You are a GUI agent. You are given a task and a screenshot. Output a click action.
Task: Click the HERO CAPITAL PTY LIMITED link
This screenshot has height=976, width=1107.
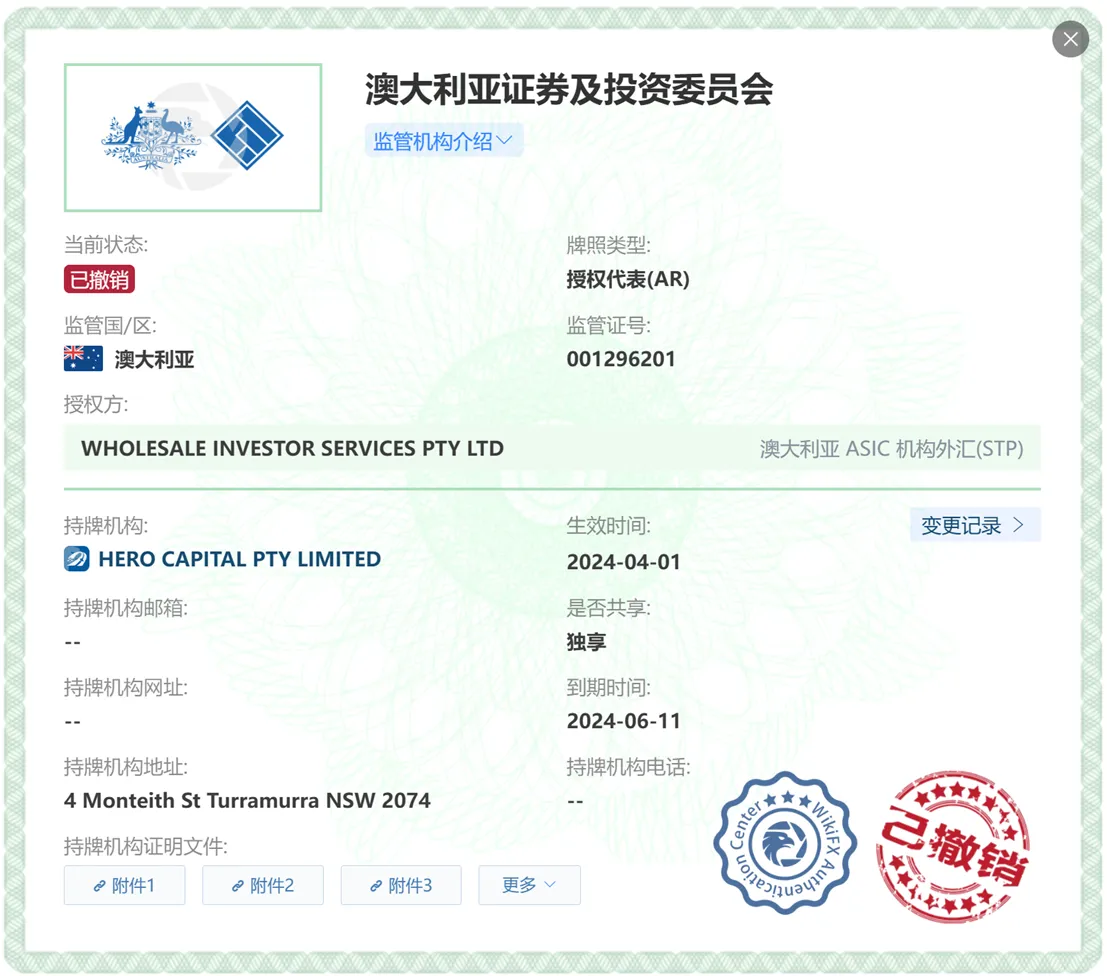click(x=239, y=559)
